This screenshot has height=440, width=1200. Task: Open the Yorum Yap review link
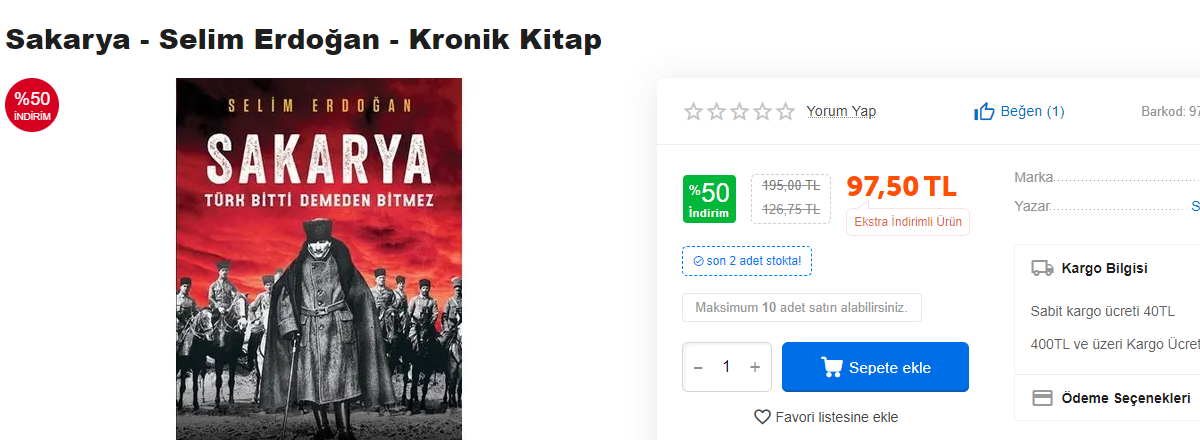(841, 112)
